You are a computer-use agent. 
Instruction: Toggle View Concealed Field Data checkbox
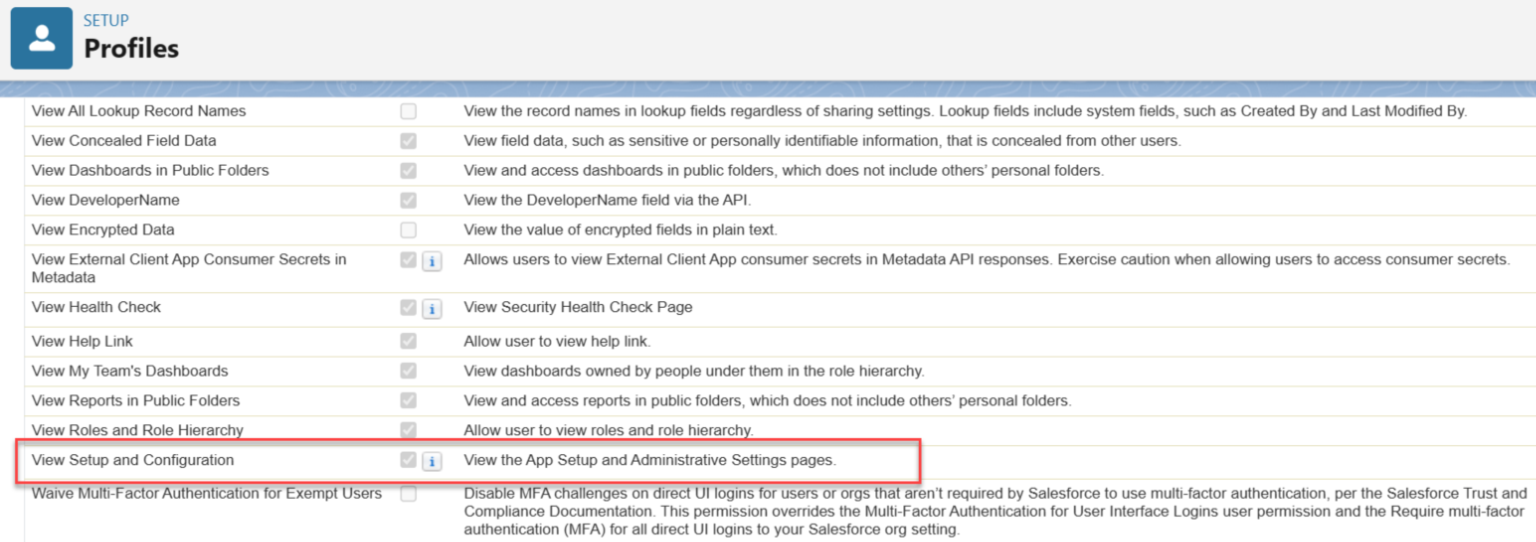coord(408,141)
